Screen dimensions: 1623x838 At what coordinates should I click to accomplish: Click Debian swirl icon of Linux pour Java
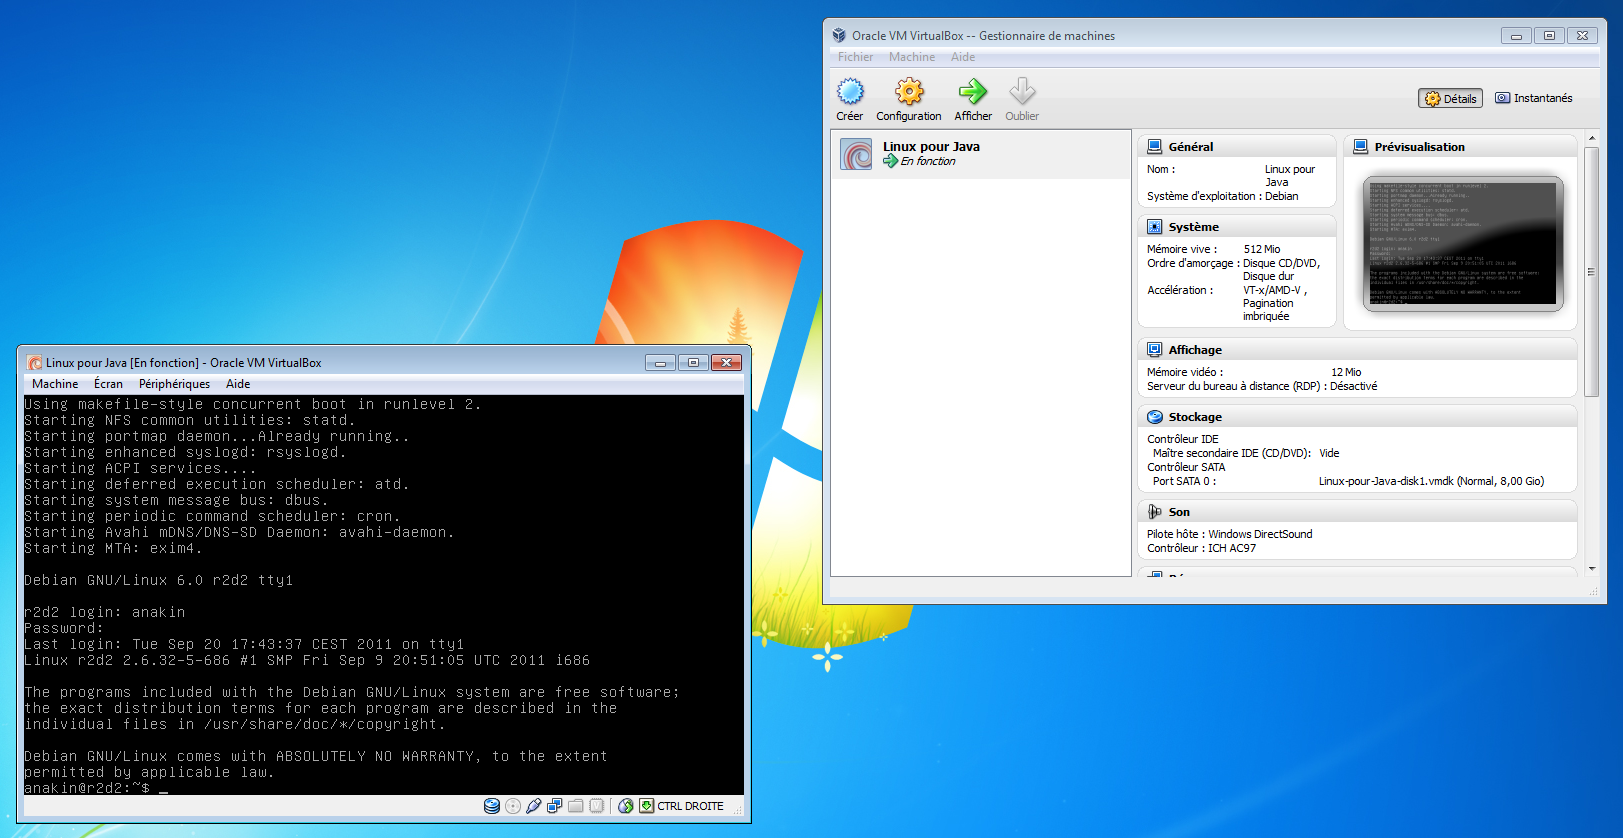tap(856, 154)
